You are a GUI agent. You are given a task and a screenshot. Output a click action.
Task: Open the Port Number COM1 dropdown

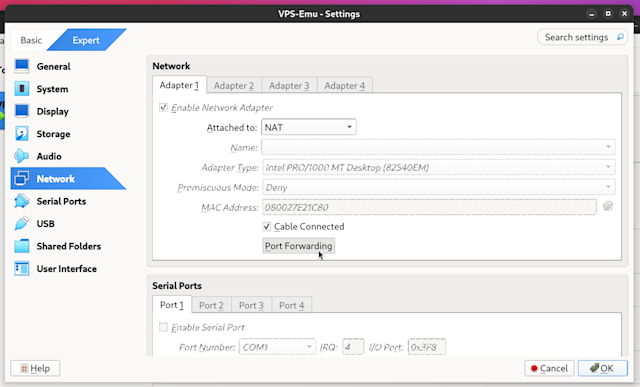coord(277,347)
